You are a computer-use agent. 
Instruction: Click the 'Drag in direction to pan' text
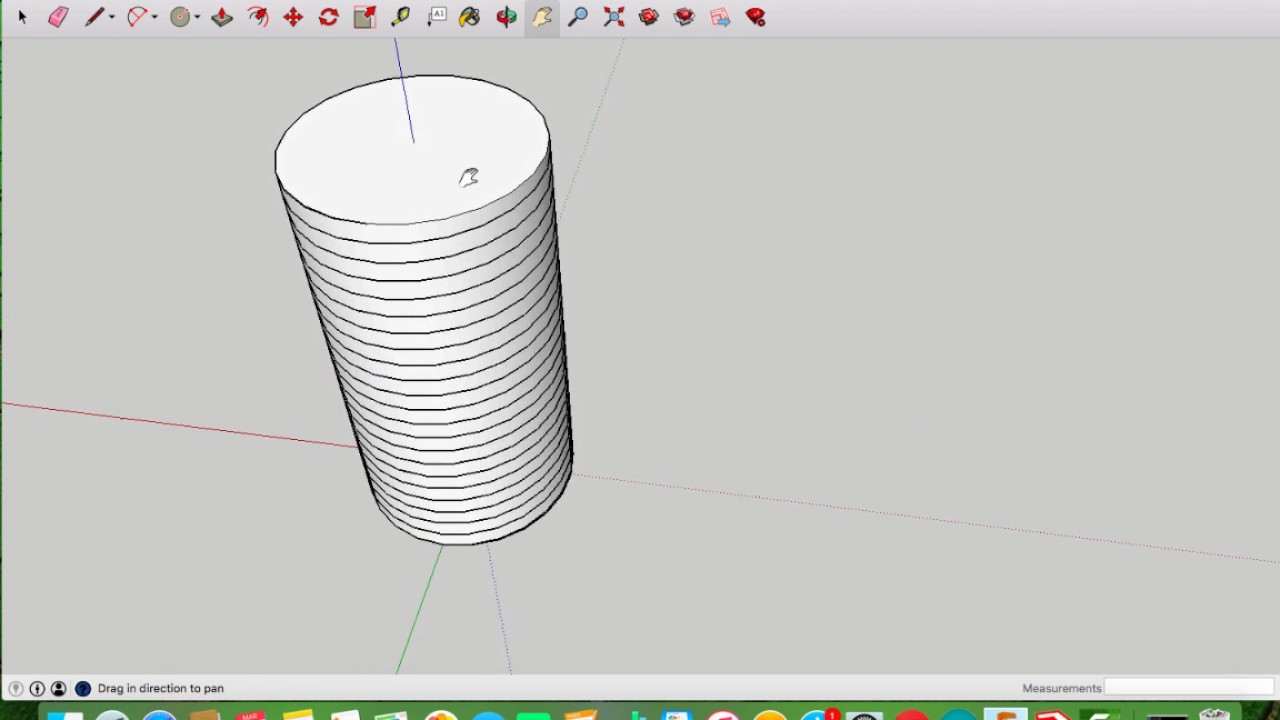[x=161, y=688]
